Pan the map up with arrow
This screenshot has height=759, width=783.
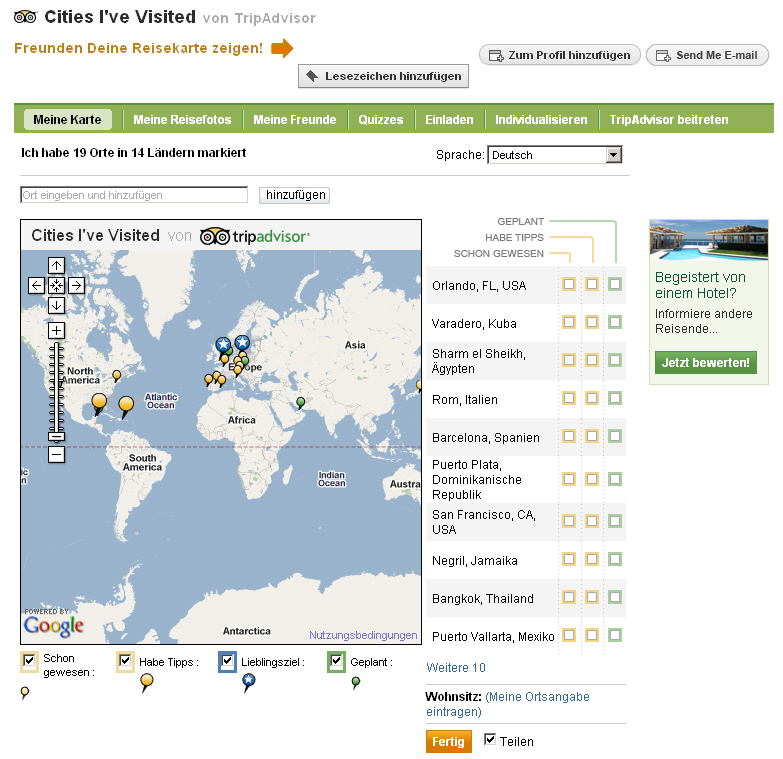click(56, 266)
